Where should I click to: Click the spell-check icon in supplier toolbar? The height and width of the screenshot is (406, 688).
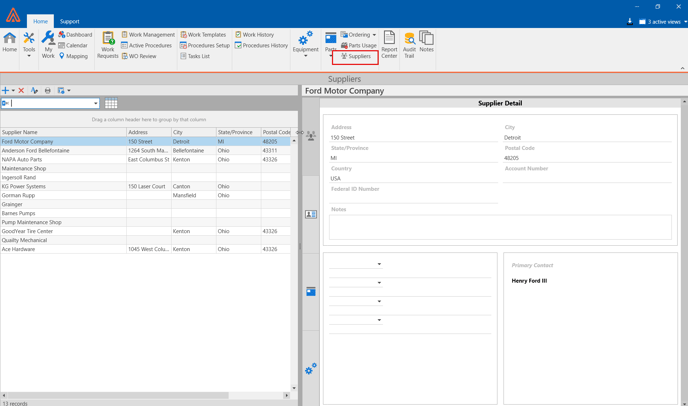click(x=34, y=90)
